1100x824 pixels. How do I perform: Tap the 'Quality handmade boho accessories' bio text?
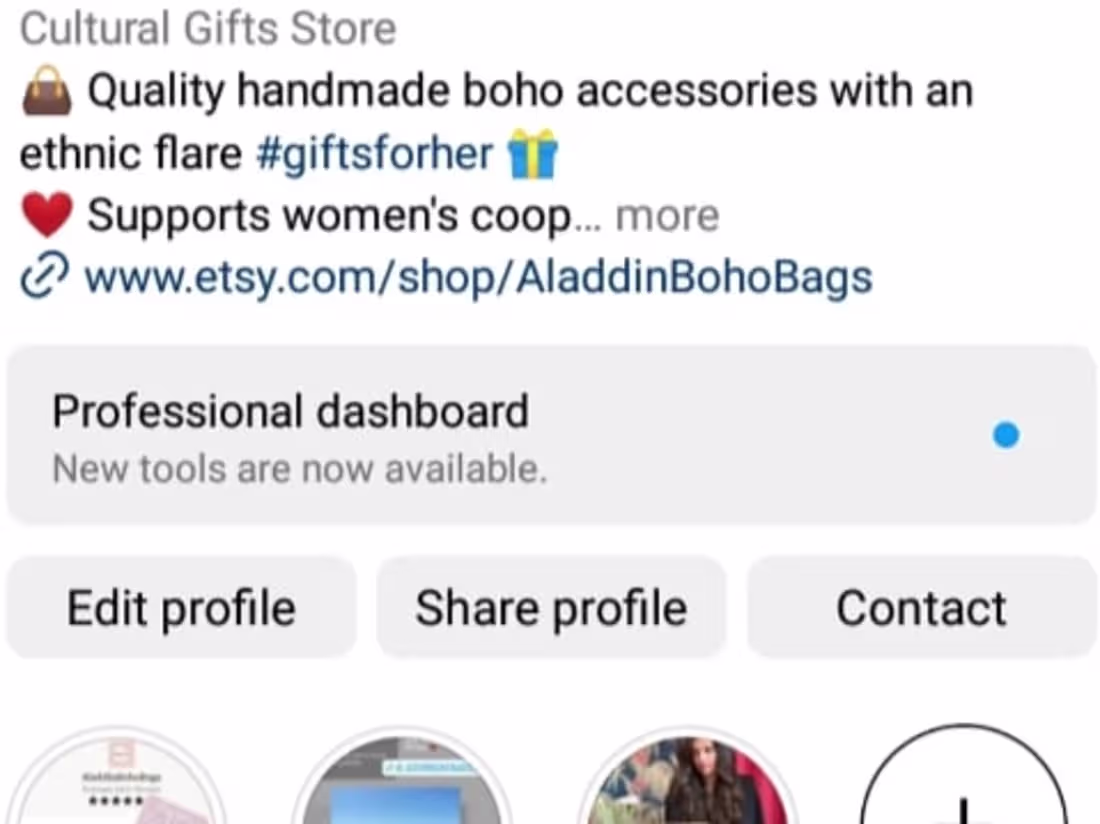tap(452, 91)
